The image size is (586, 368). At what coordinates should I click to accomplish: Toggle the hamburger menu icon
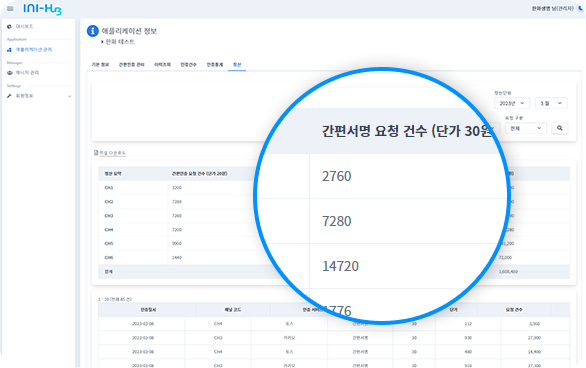10,9
